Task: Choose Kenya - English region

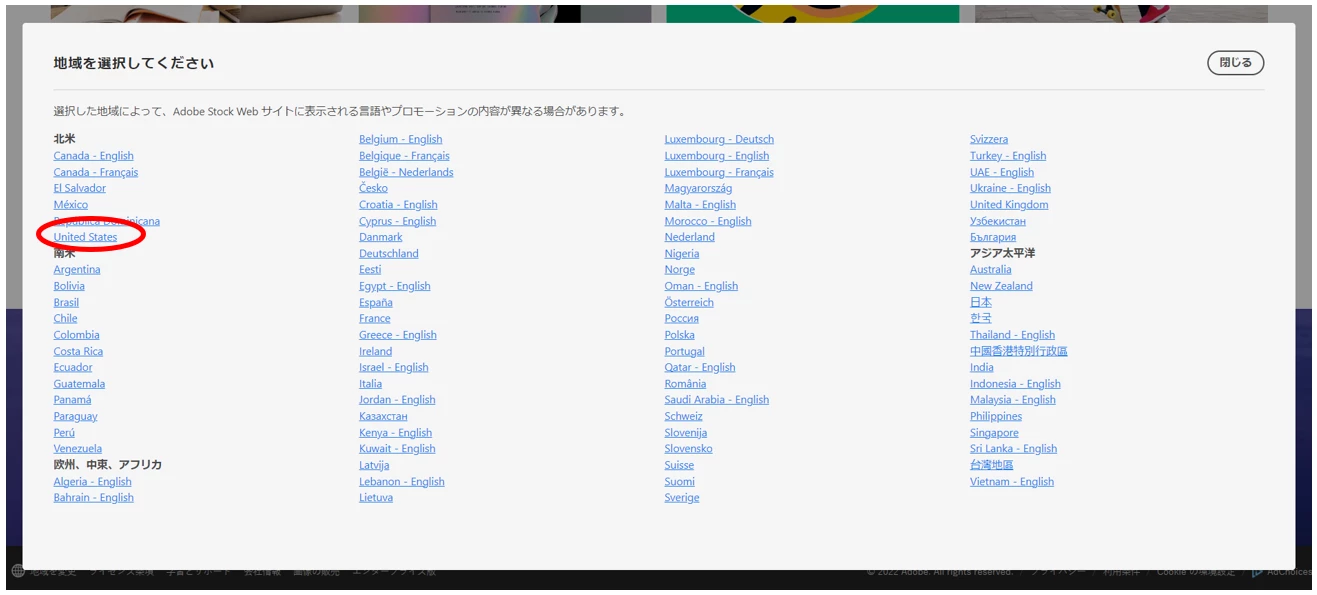Action: coord(395,433)
